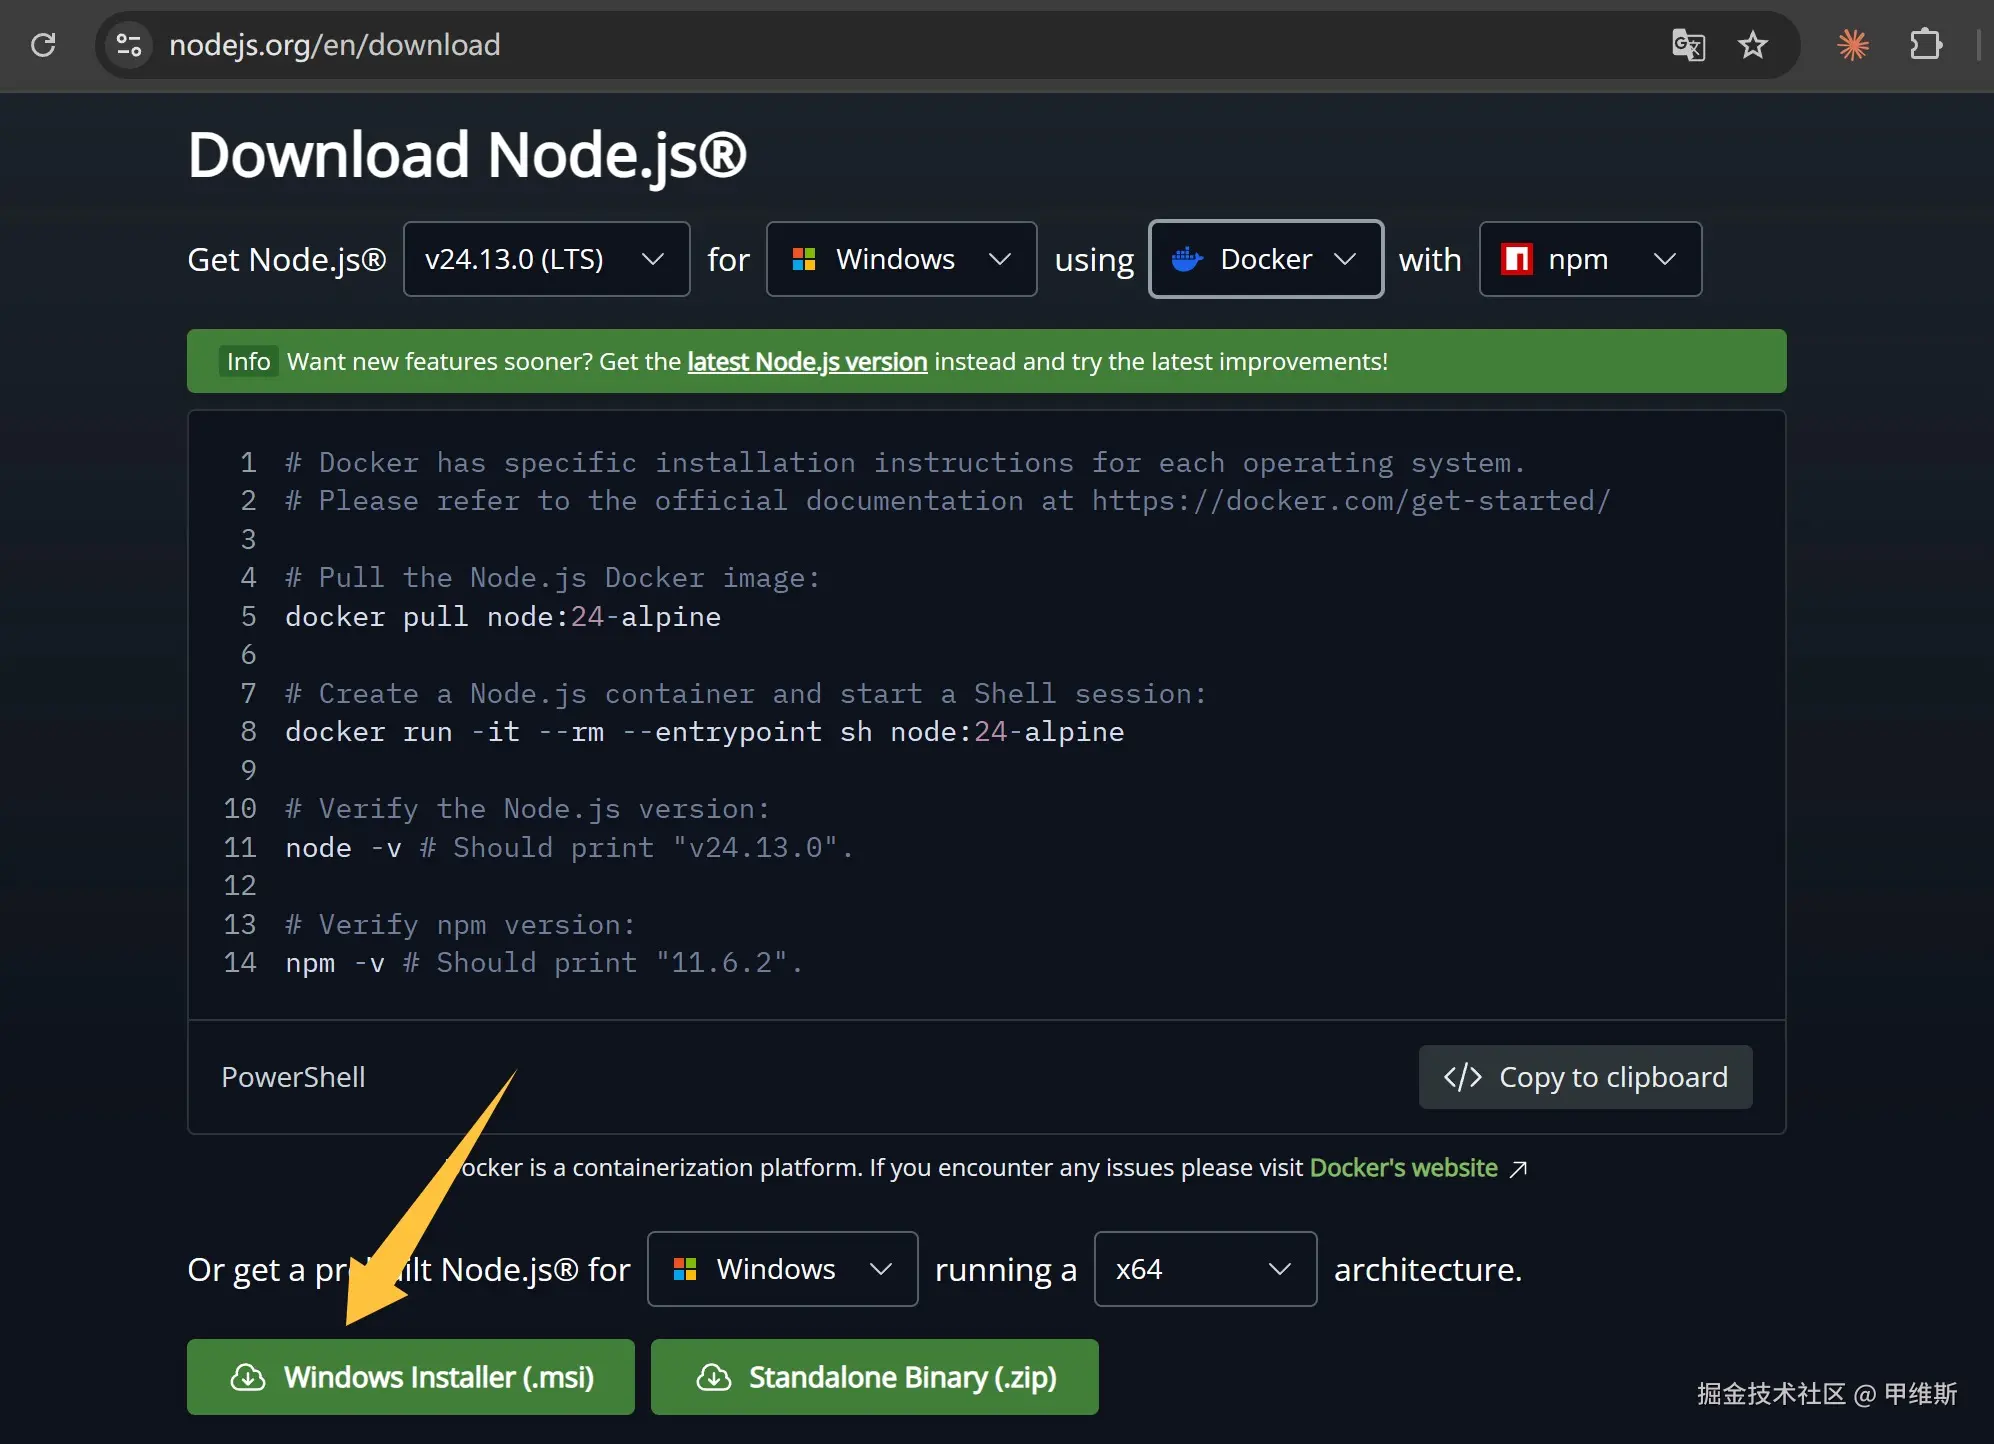
Task: Open the x64 architecture dropdown
Action: click(x=1205, y=1269)
